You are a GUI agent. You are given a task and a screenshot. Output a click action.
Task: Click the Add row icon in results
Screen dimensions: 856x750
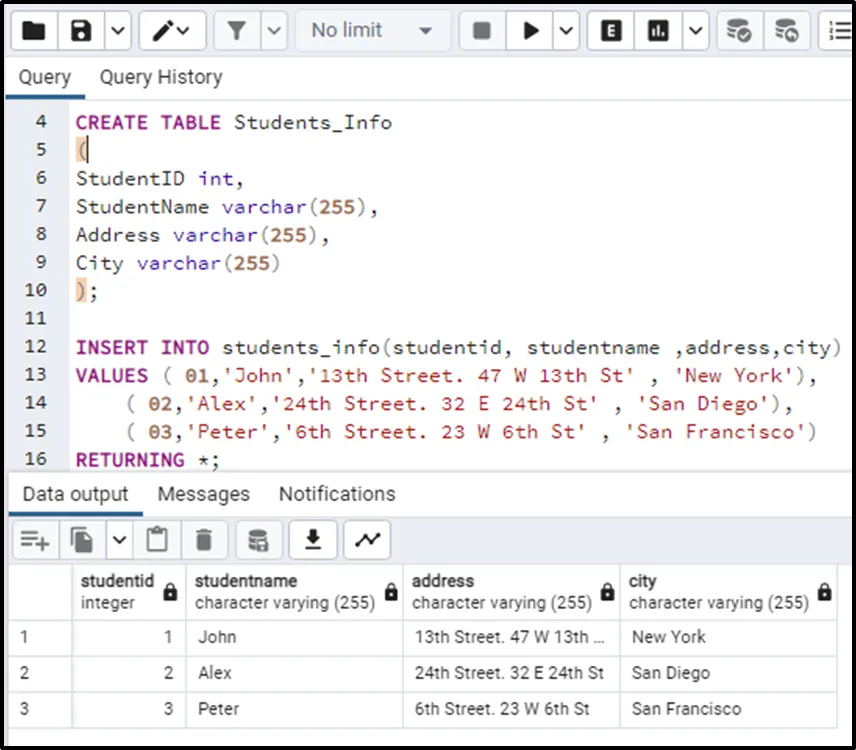pyautogui.click(x=34, y=541)
